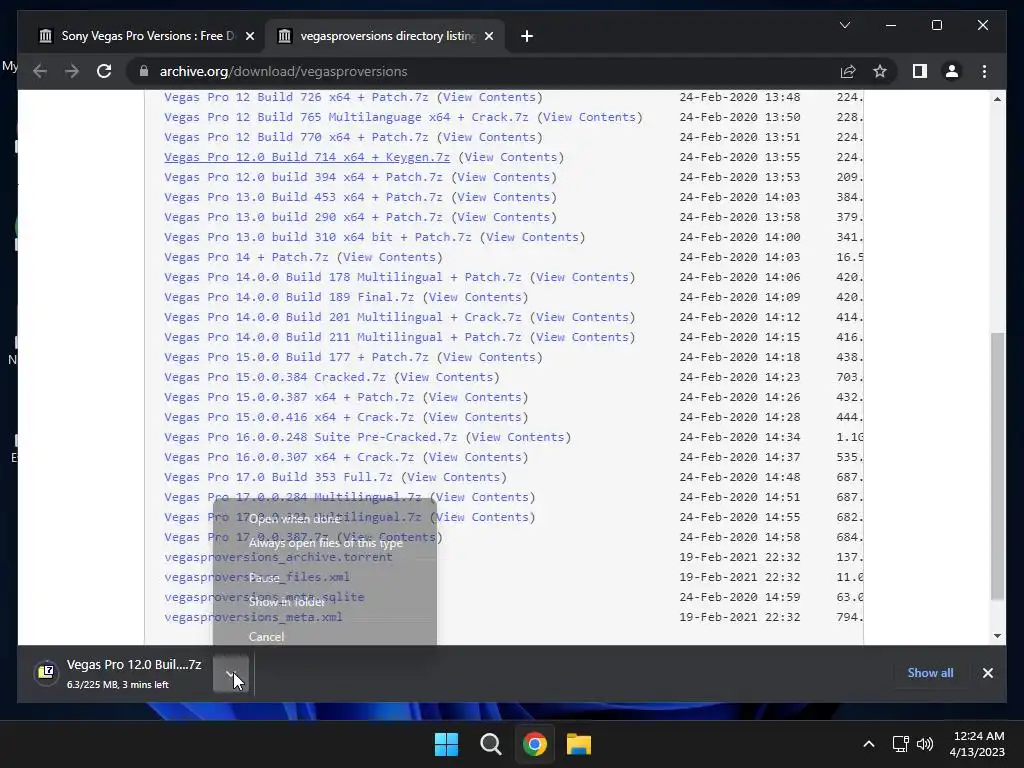The height and width of the screenshot is (768, 1024).
Task: Download Vegas Pro 12 Build 726 x64 + Patch.7z
Action: tap(296, 97)
